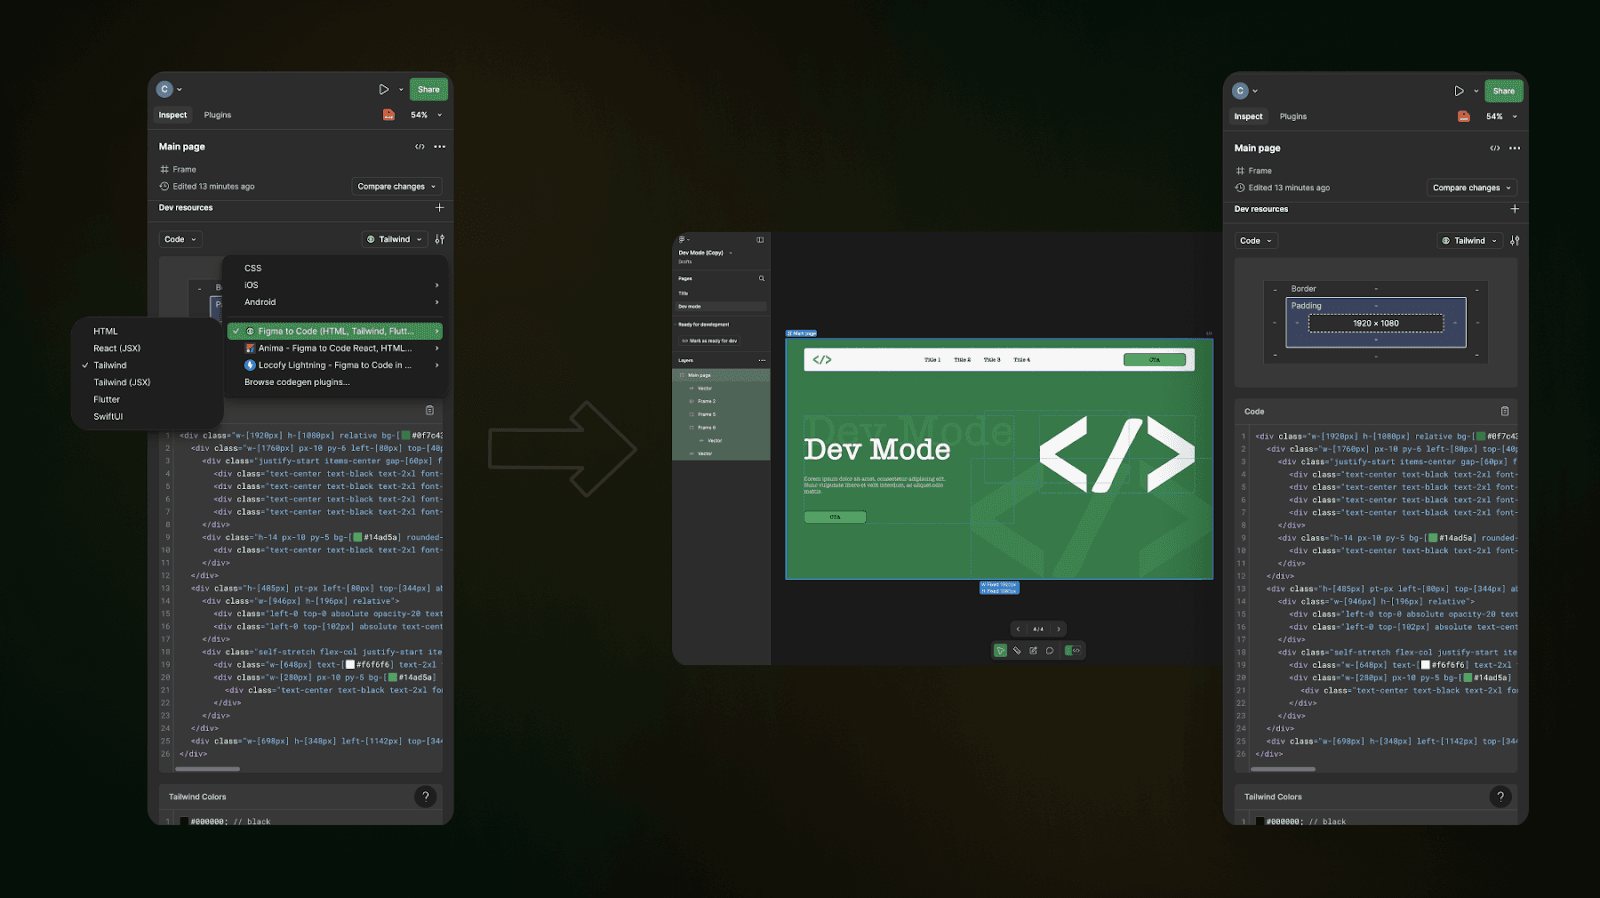Copy code with clipboard icon in left panel

(x=430, y=410)
